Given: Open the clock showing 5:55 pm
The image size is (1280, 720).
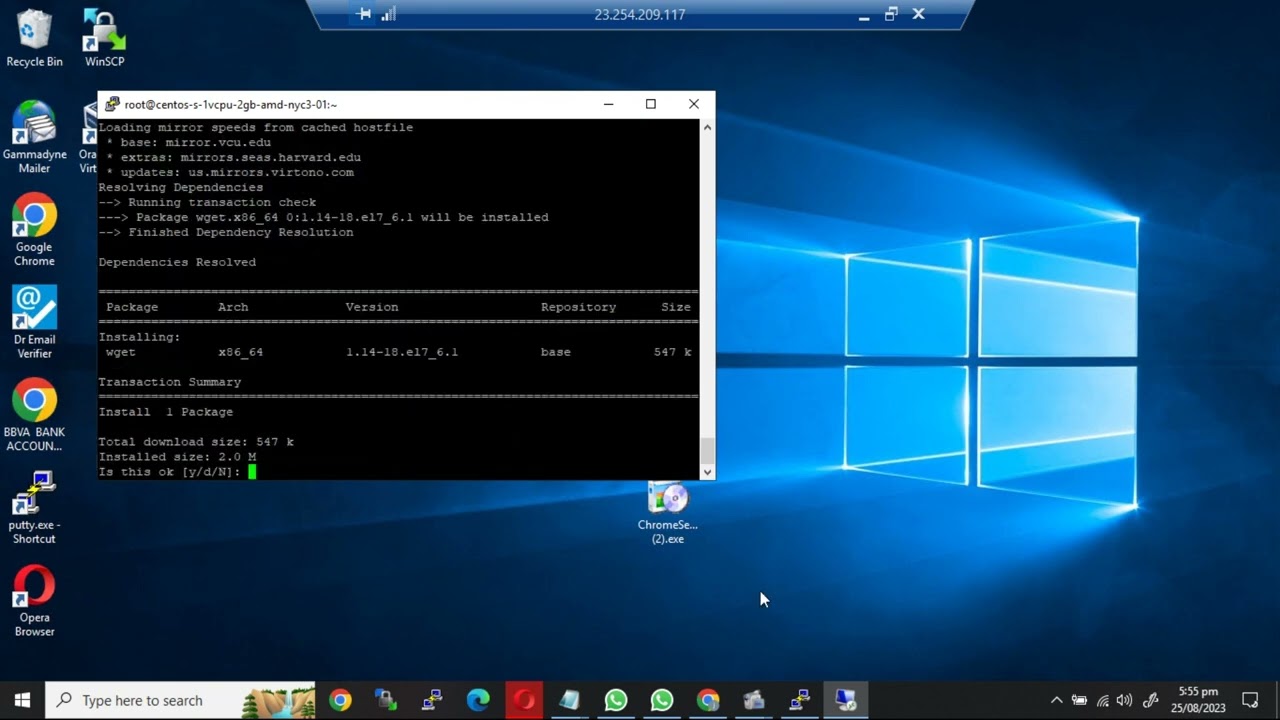Looking at the screenshot, I should (1198, 700).
